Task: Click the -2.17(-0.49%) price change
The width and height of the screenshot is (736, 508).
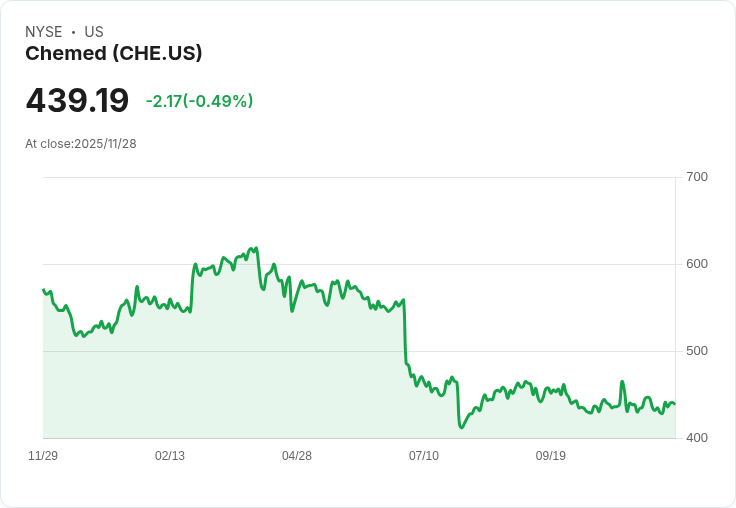Action: [x=199, y=101]
